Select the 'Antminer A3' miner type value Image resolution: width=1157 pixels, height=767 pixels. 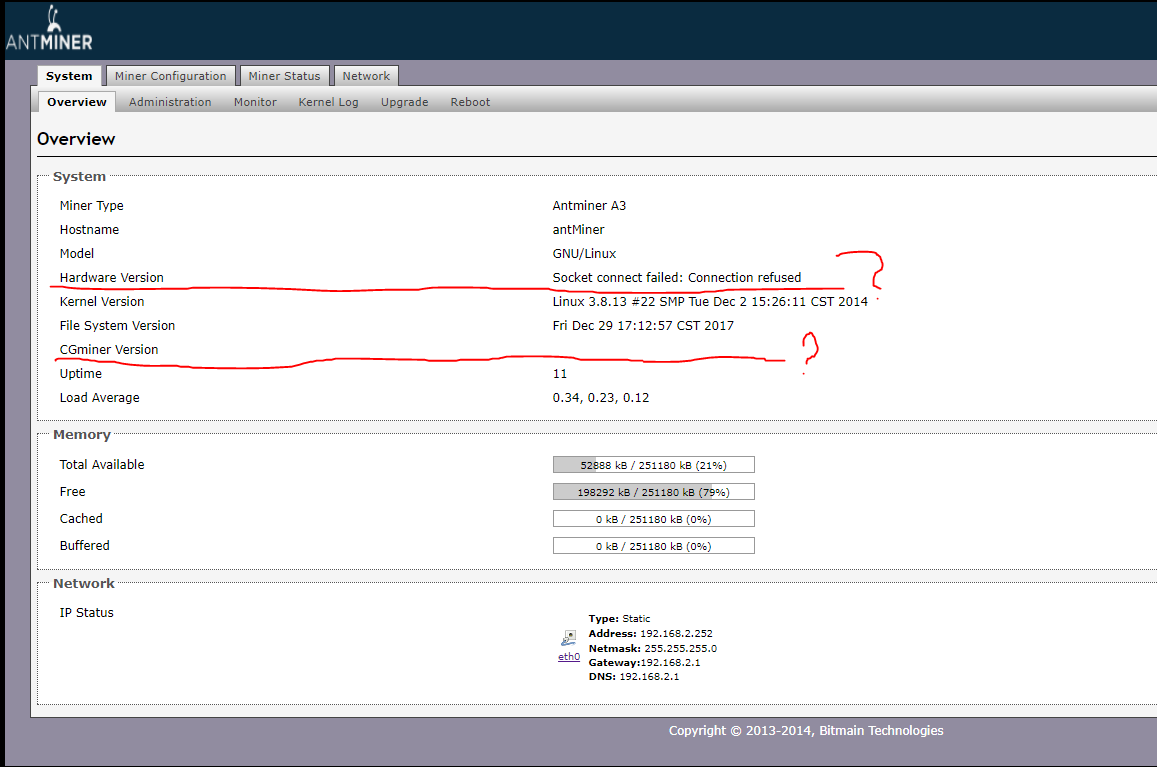click(589, 205)
